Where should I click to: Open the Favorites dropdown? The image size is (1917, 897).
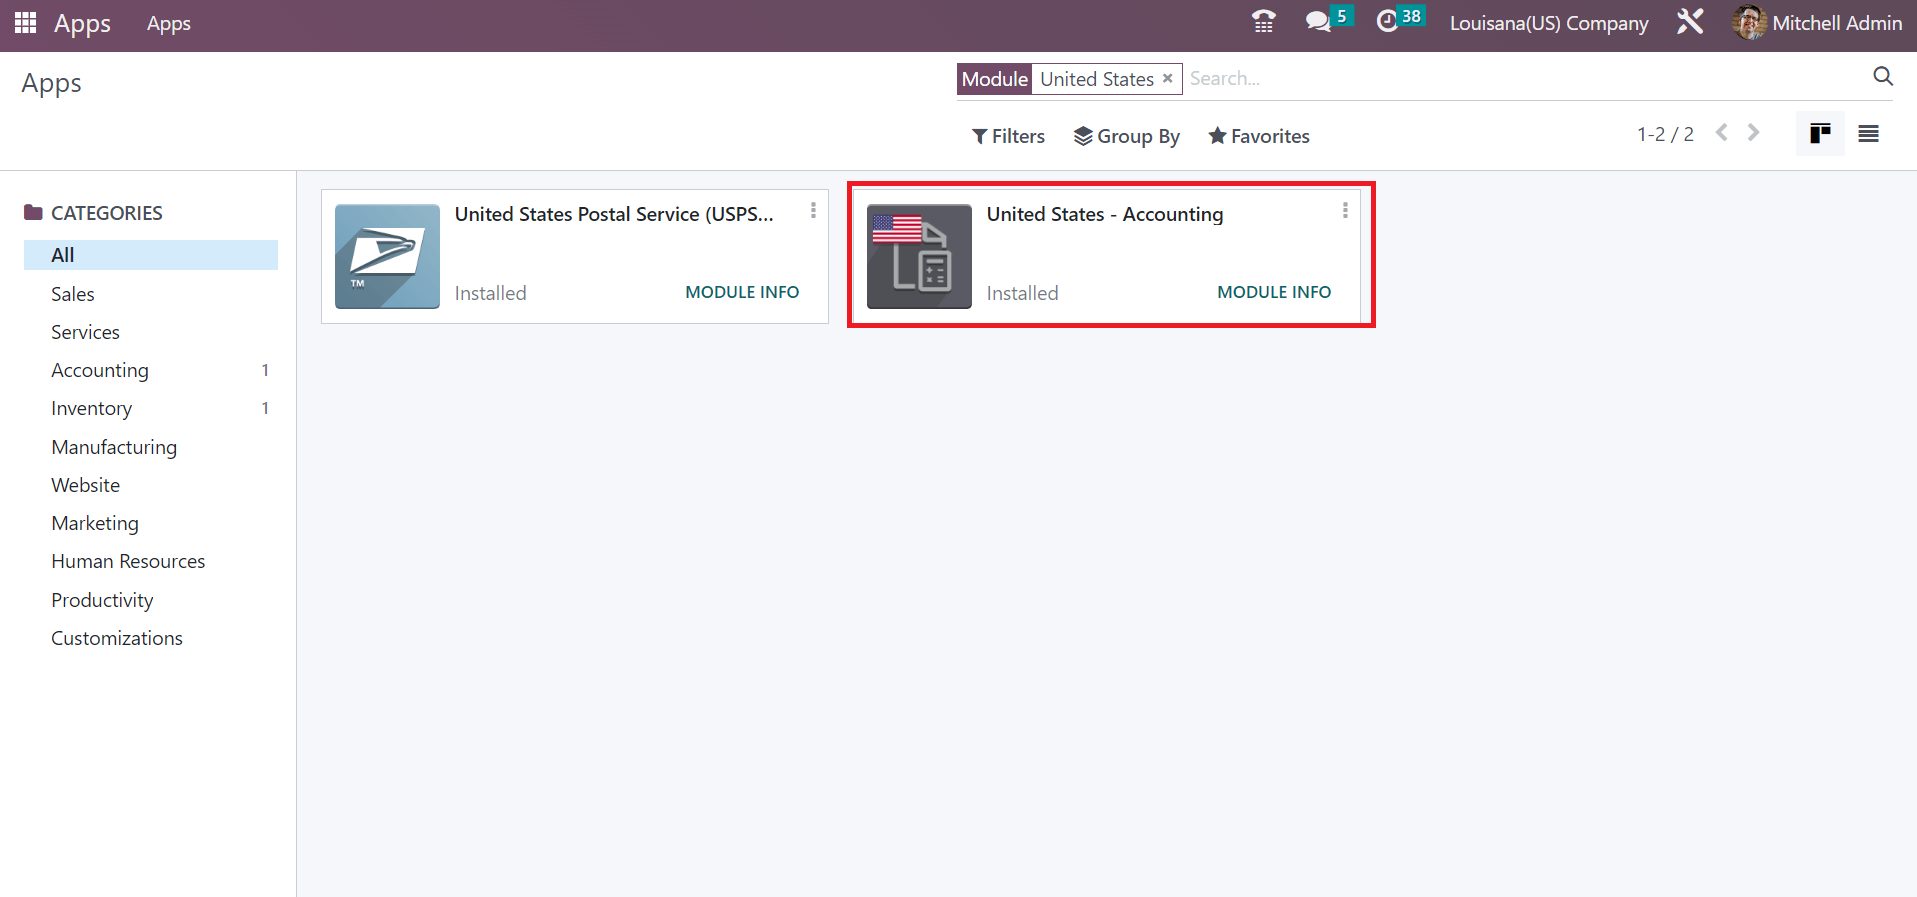pos(1259,136)
